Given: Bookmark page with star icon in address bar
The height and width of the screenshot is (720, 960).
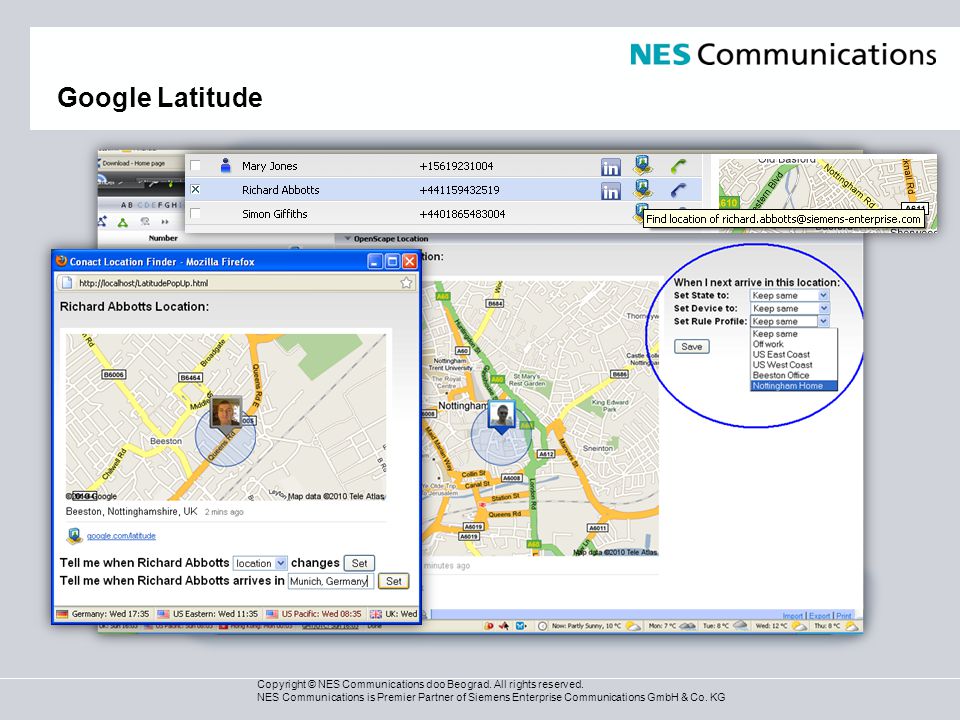Looking at the screenshot, I should pyautogui.click(x=406, y=283).
